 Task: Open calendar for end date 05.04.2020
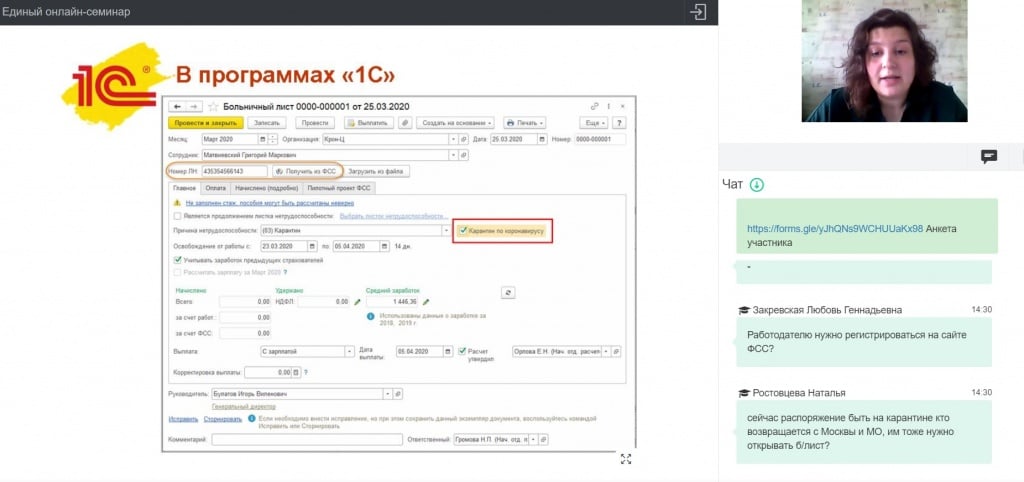(385, 246)
